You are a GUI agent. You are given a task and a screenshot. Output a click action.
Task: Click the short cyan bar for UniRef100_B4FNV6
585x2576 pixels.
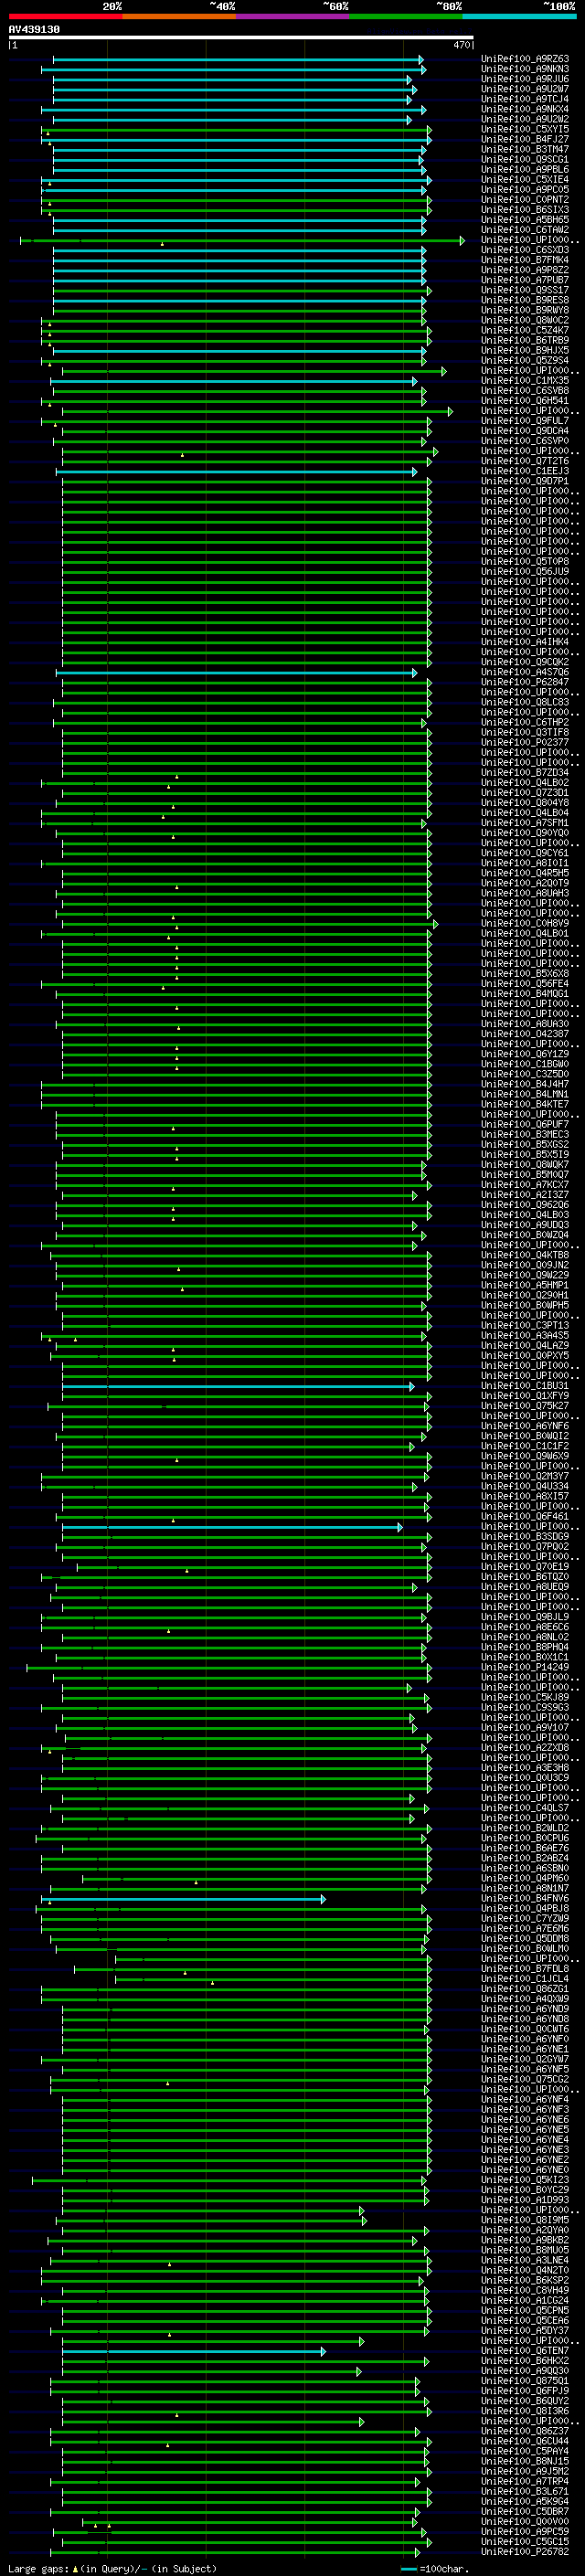point(184,1899)
